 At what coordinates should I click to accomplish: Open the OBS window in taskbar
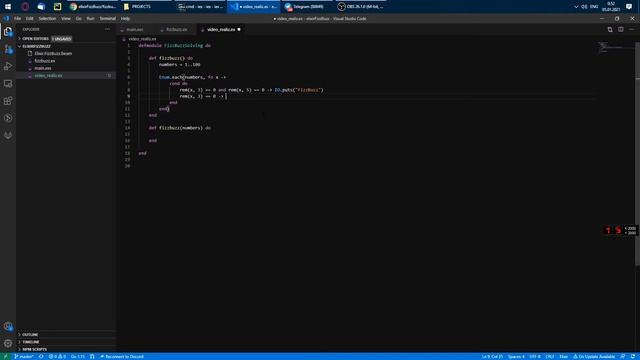(361, 7)
